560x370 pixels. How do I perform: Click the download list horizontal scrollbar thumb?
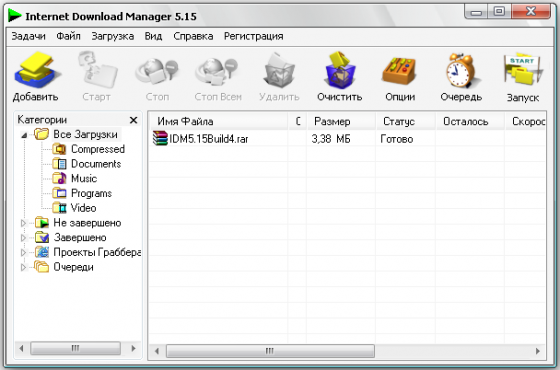tap(270, 351)
